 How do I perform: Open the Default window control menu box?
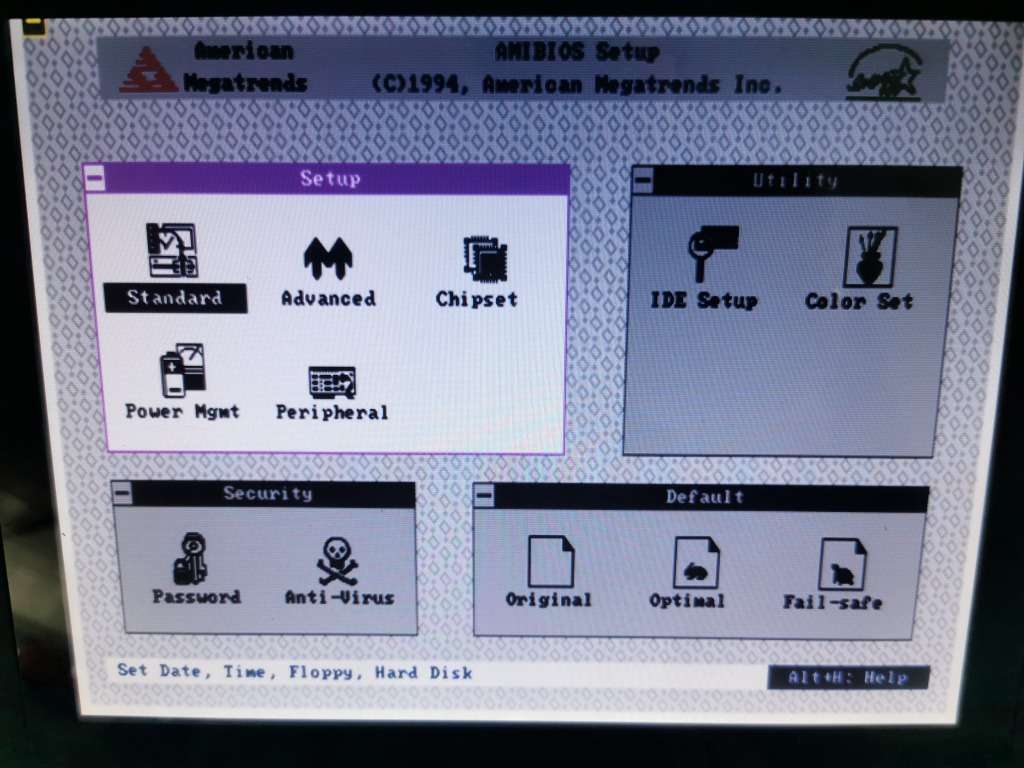pyautogui.click(x=483, y=496)
